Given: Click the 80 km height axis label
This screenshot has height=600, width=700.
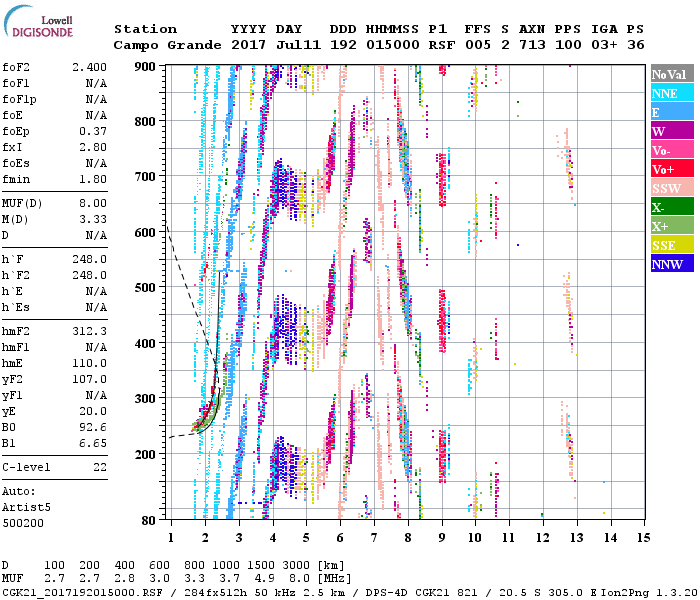Looking at the screenshot, I should [149, 521].
